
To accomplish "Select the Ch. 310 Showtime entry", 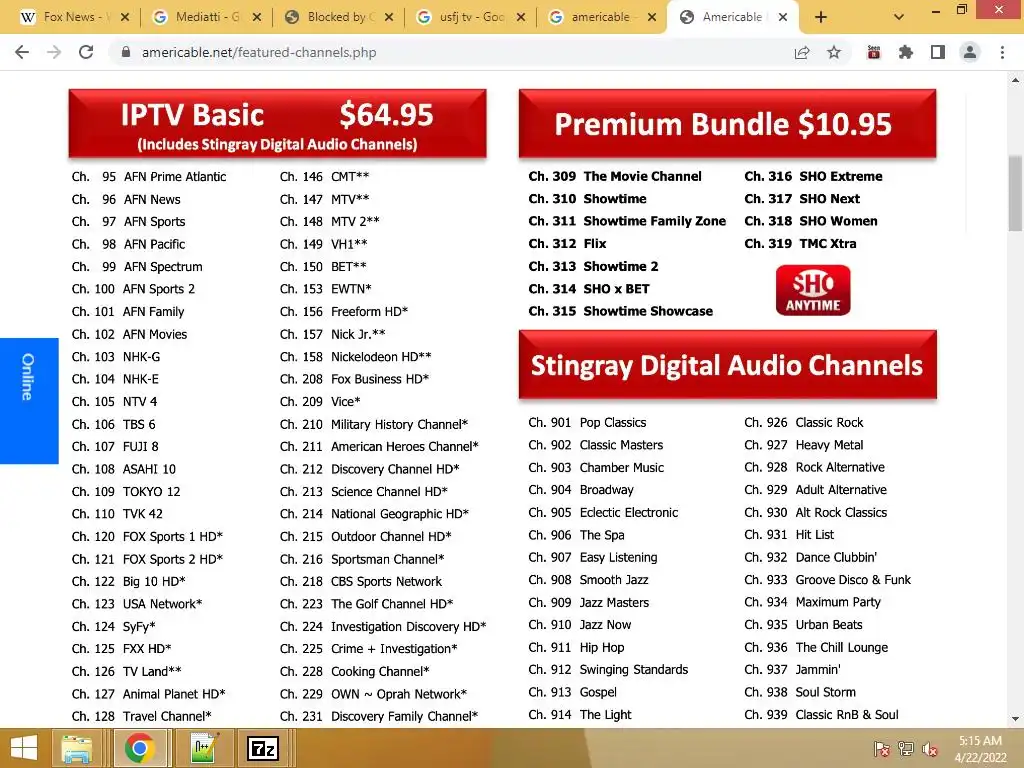I will 588,199.
